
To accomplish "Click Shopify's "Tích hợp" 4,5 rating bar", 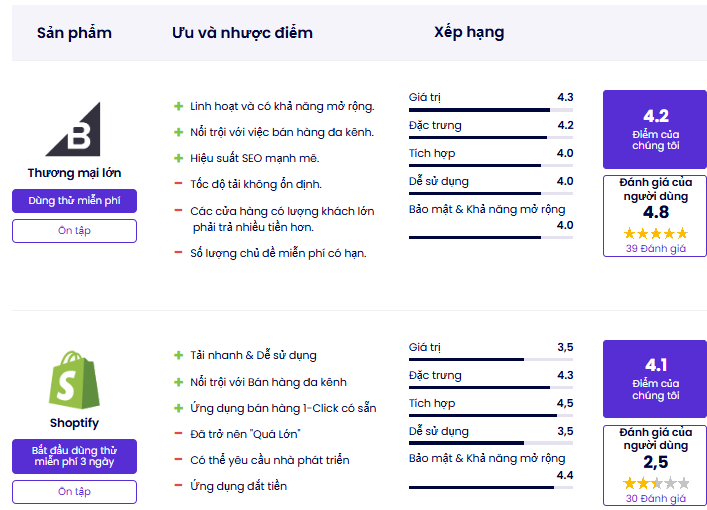I will point(491,416).
